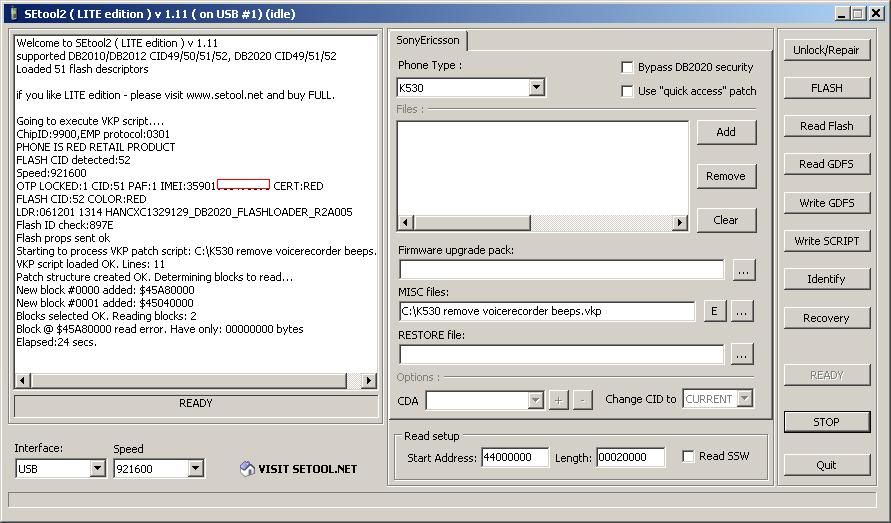Click log line "New block #0001 added: $45040000"

point(105,303)
